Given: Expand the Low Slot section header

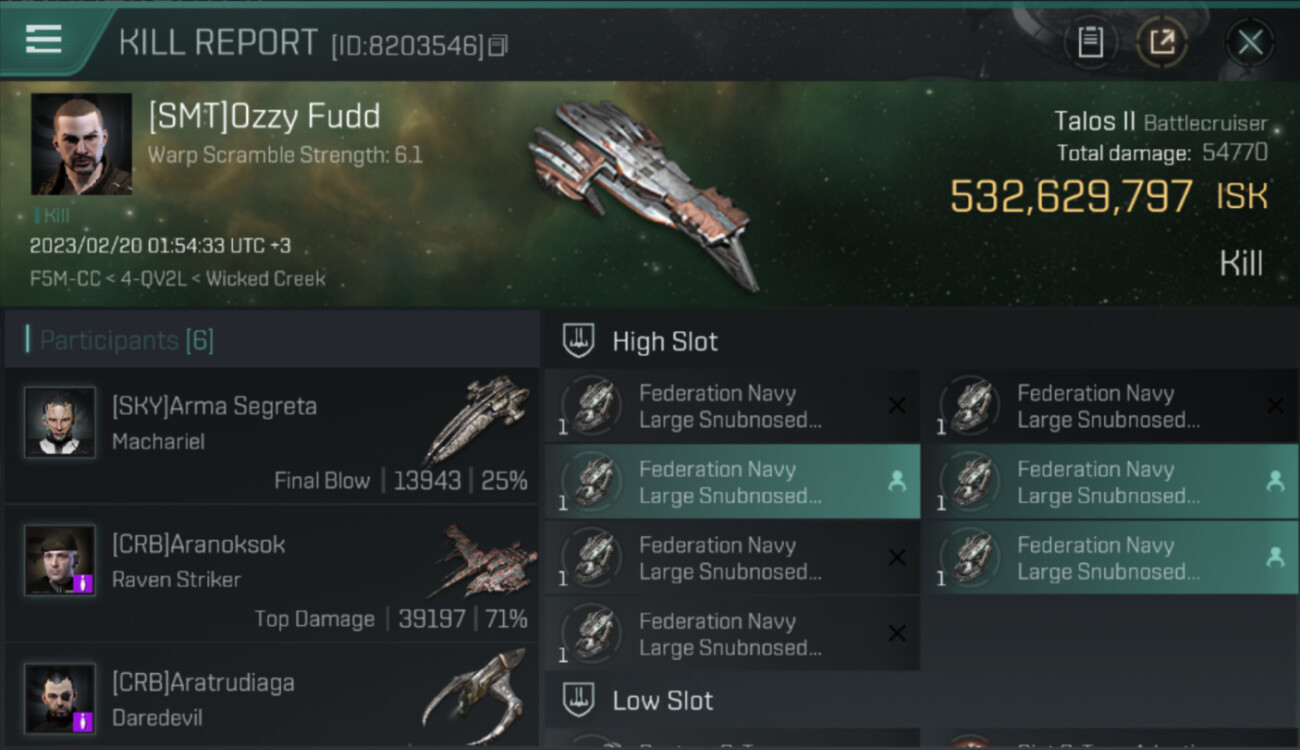Looking at the screenshot, I should coord(662,701).
